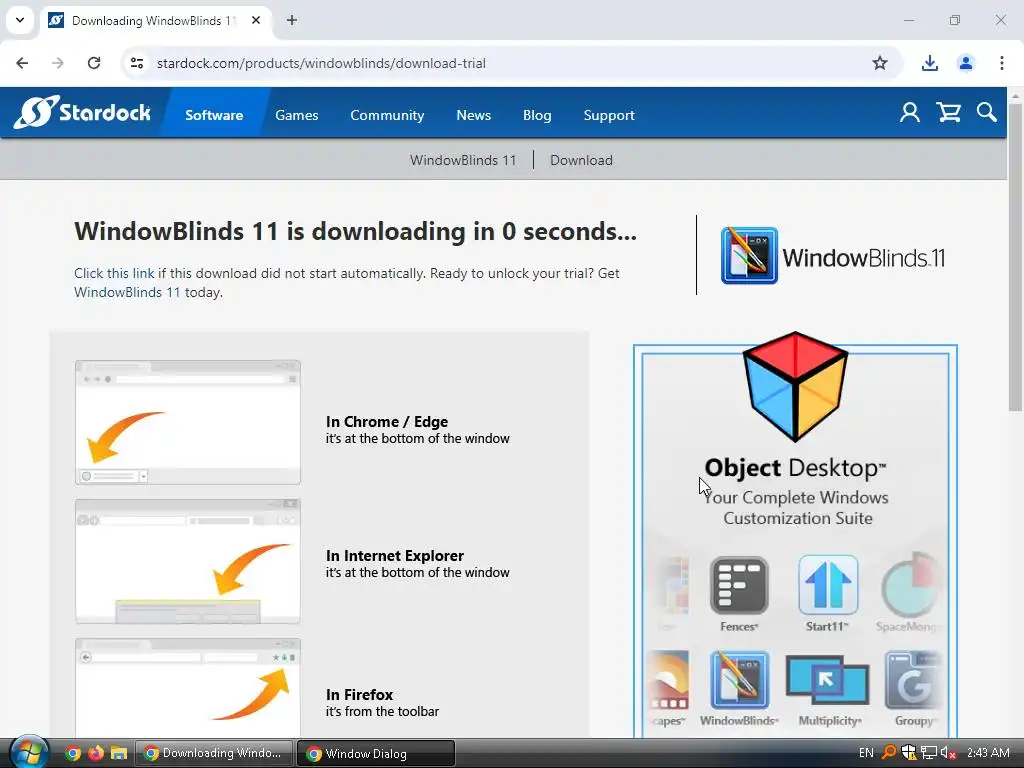Open Windows Start orb
This screenshot has width=1024, height=768.
29,752
